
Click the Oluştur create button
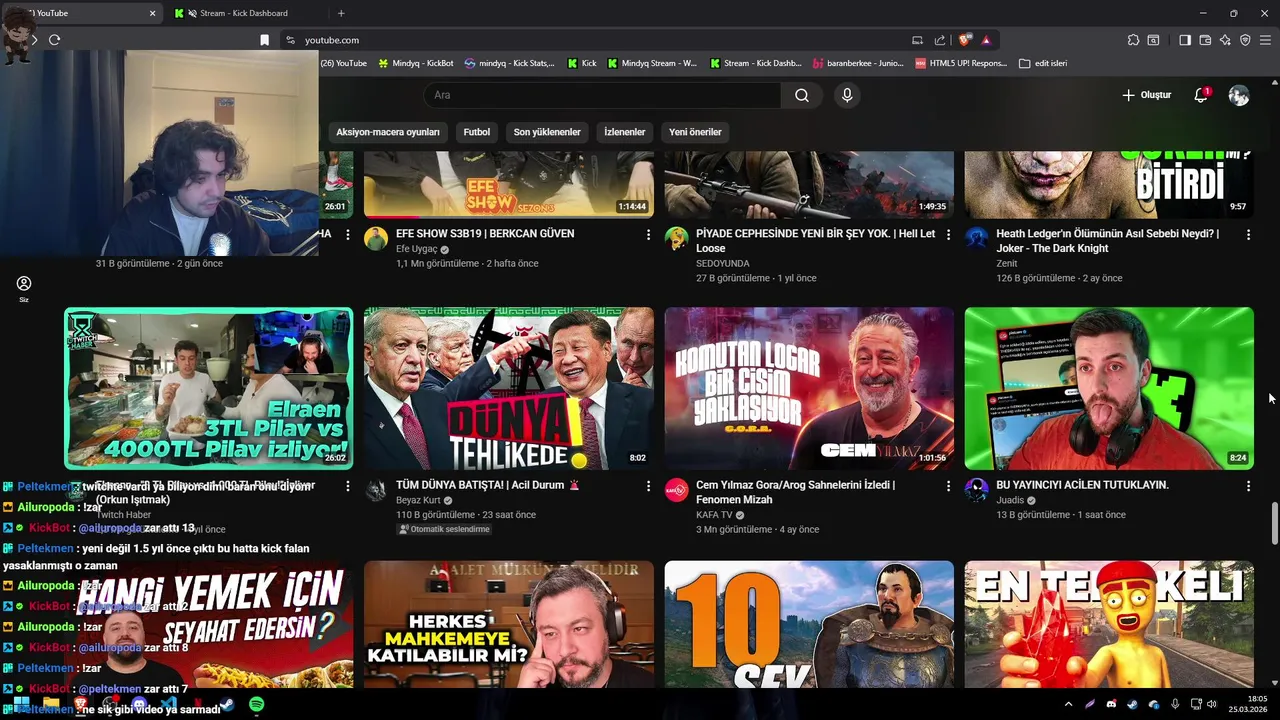tap(1146, 95)
